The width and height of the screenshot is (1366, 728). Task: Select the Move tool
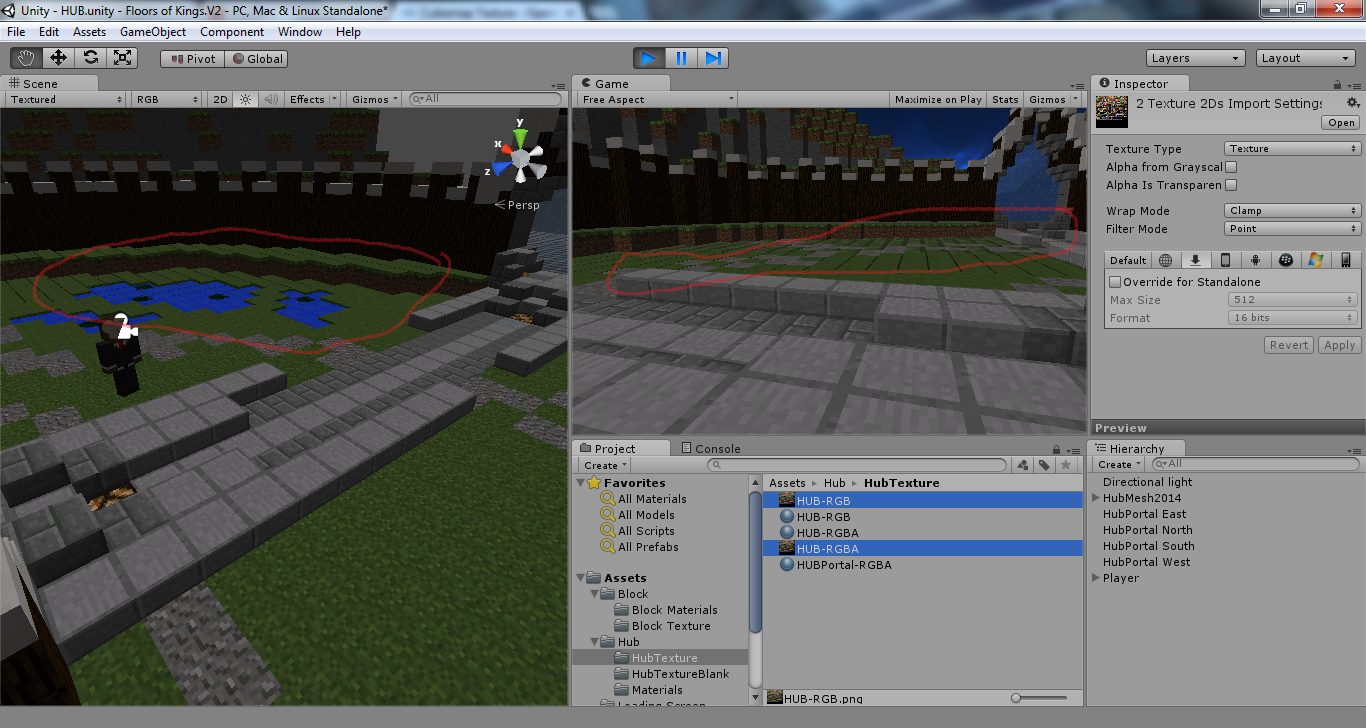tap(58, 58)
